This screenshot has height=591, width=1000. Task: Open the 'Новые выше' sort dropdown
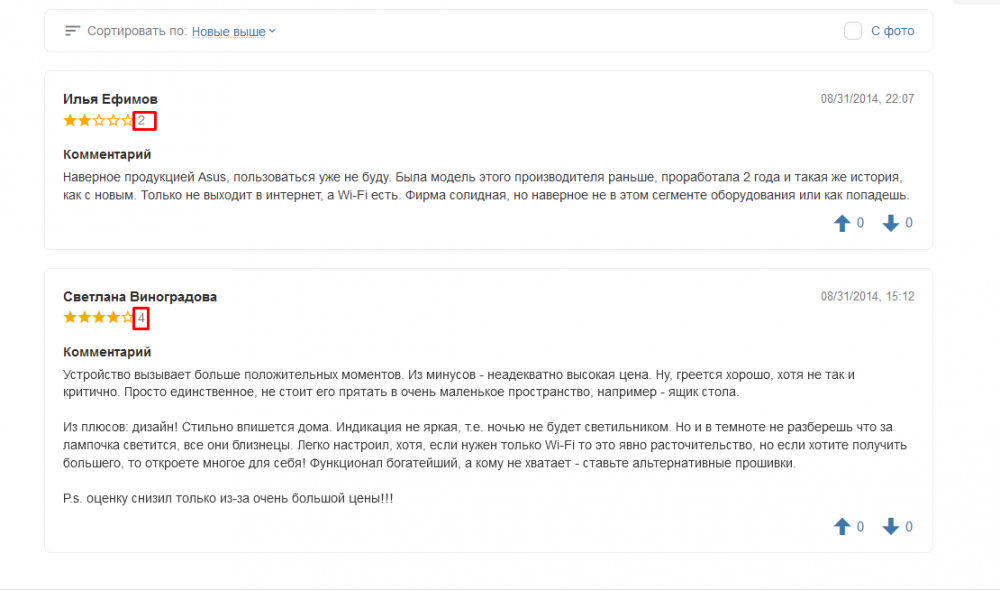(229, 31)
